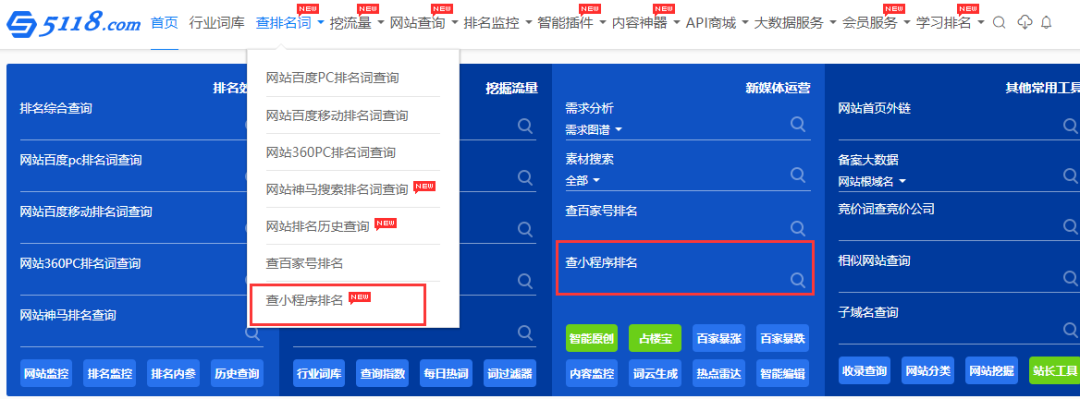1080x399 pixels.
Task: Click search icon under 网站神马排名查询
Action: coord(253,333)
